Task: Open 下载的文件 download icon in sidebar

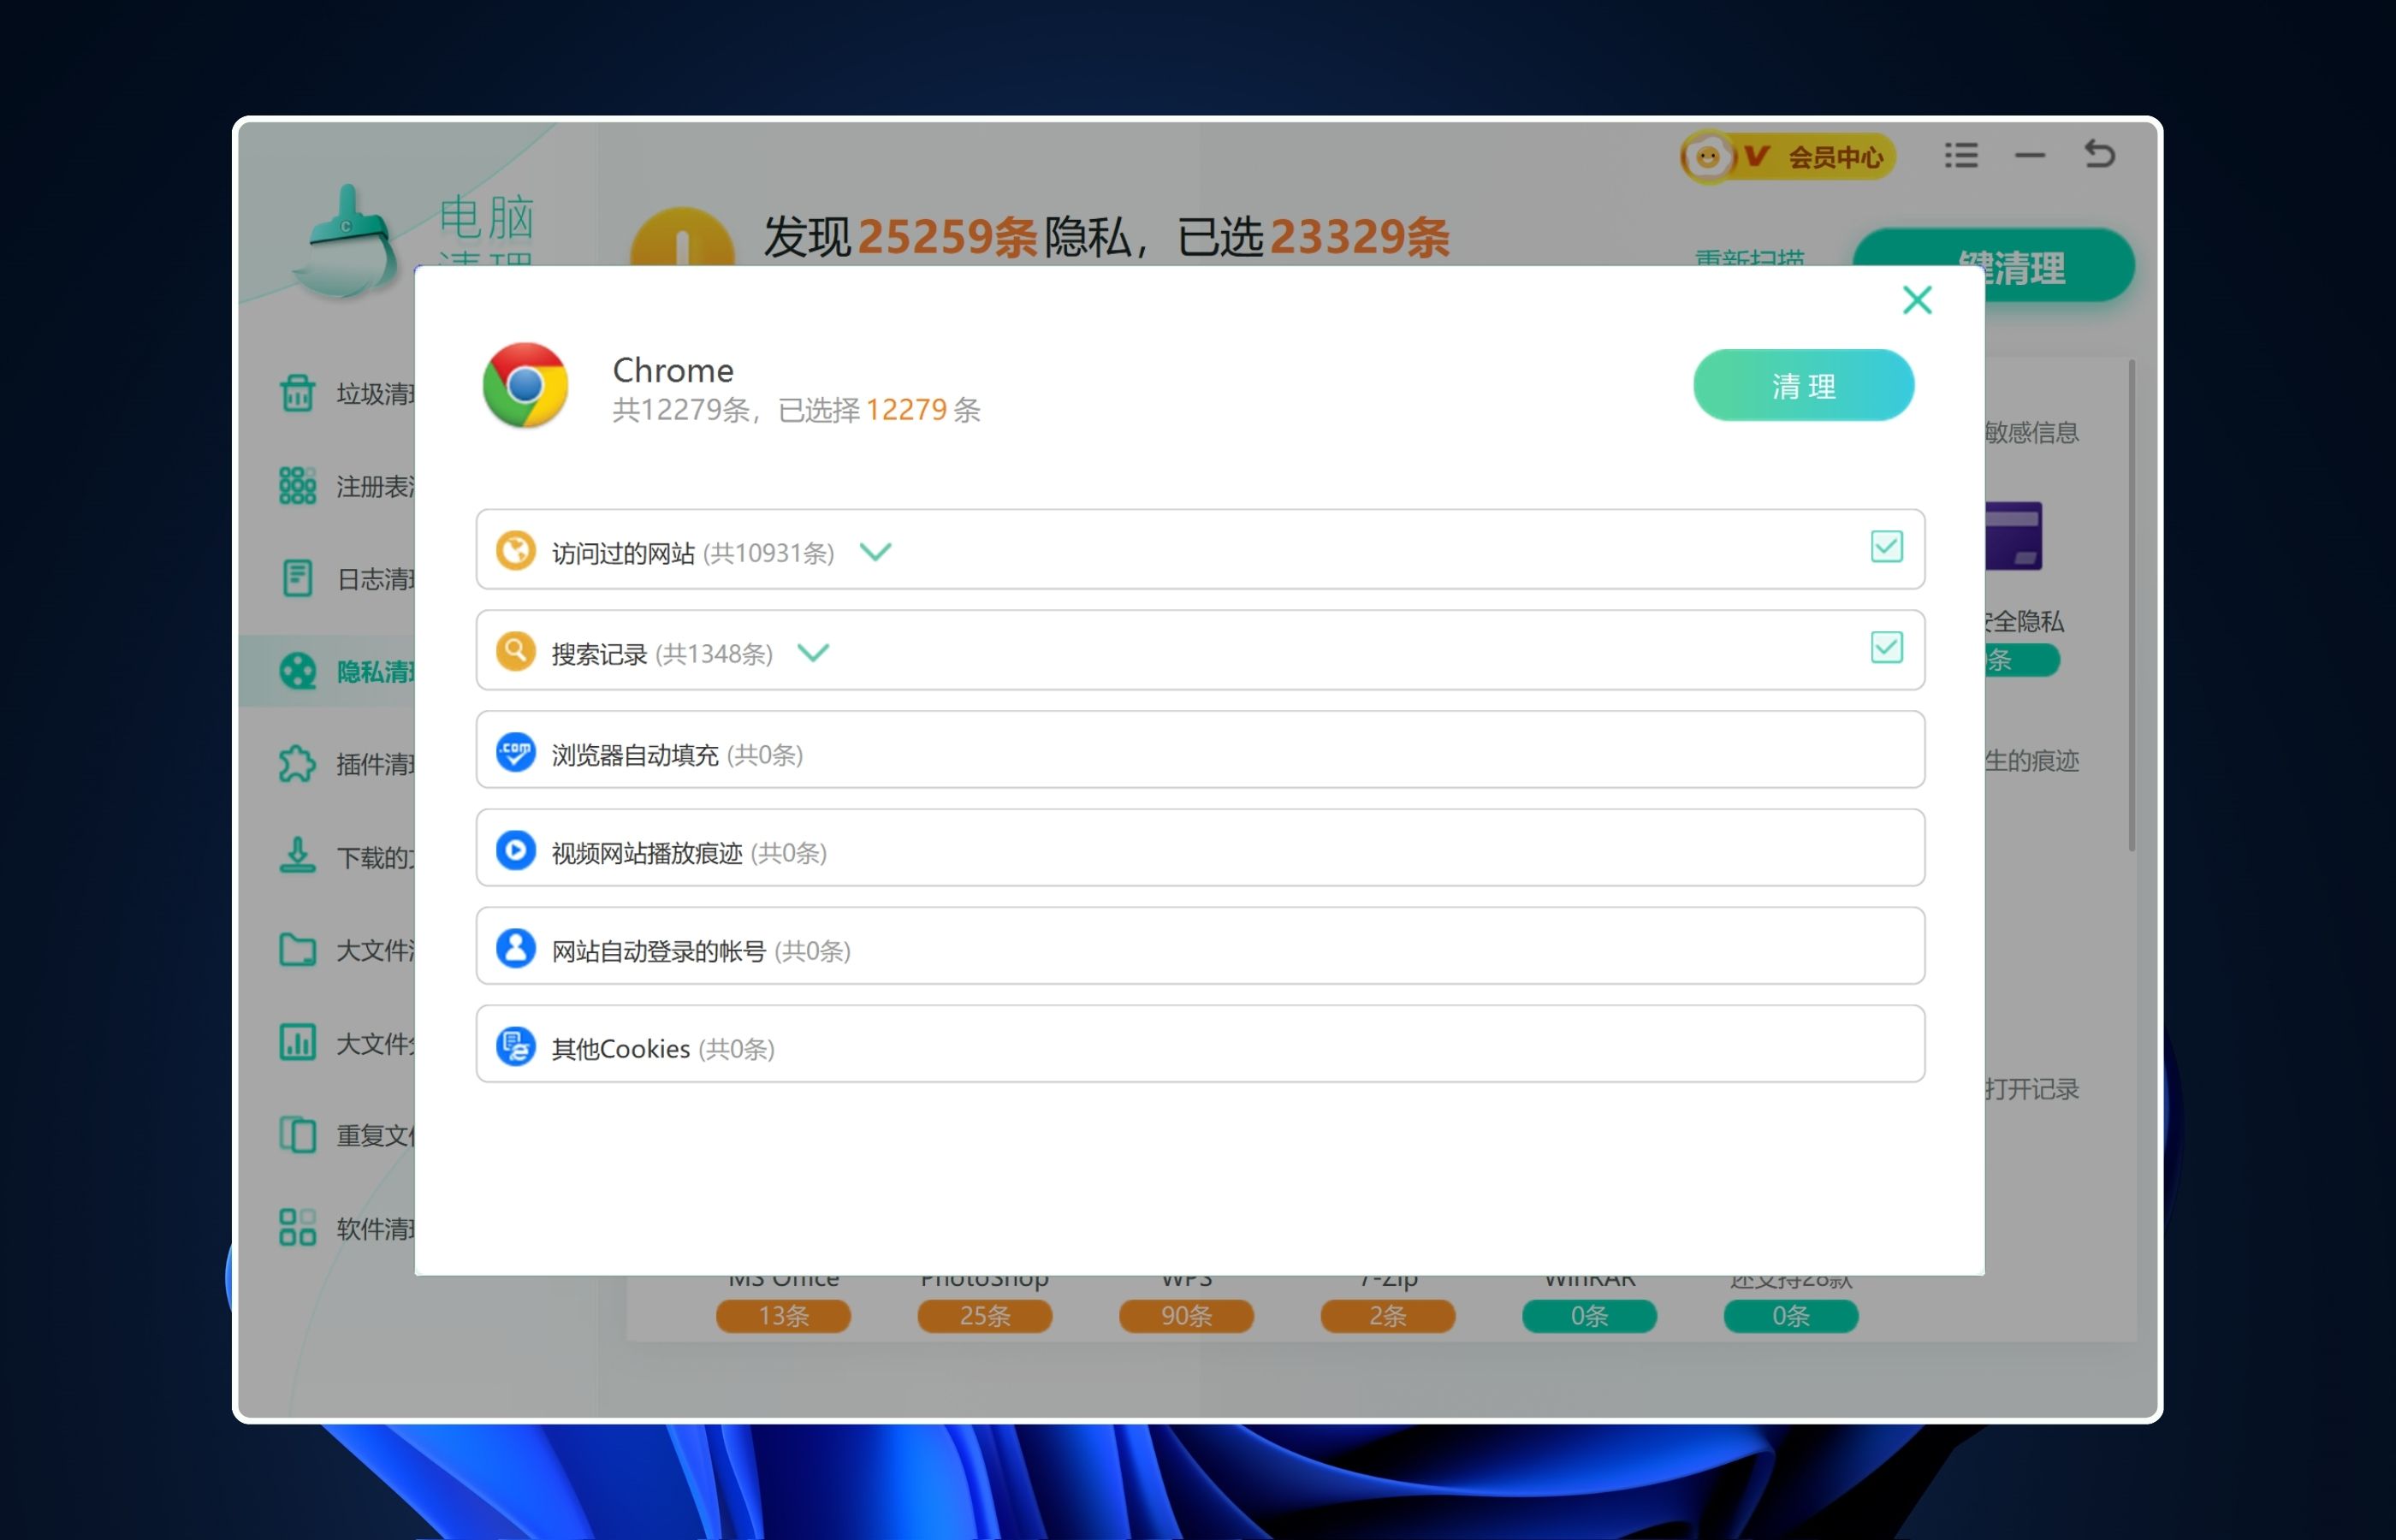Action: (297, 856)
